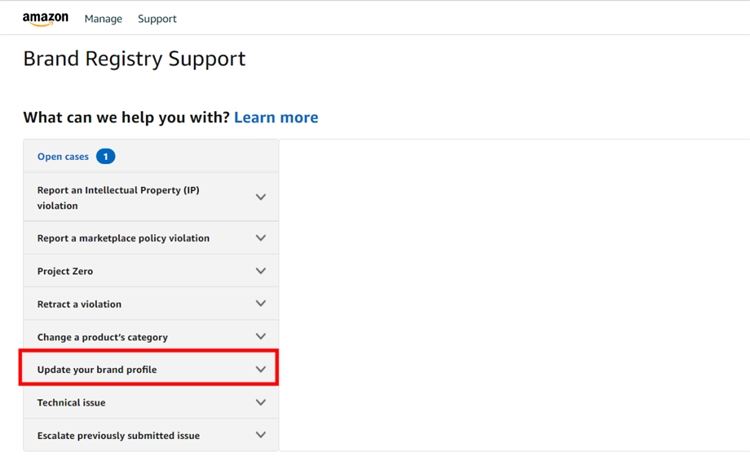Expand Report a marketplace policy violation chevron
The height and width of the screenshot is (461, 750).
pos(261,238)
